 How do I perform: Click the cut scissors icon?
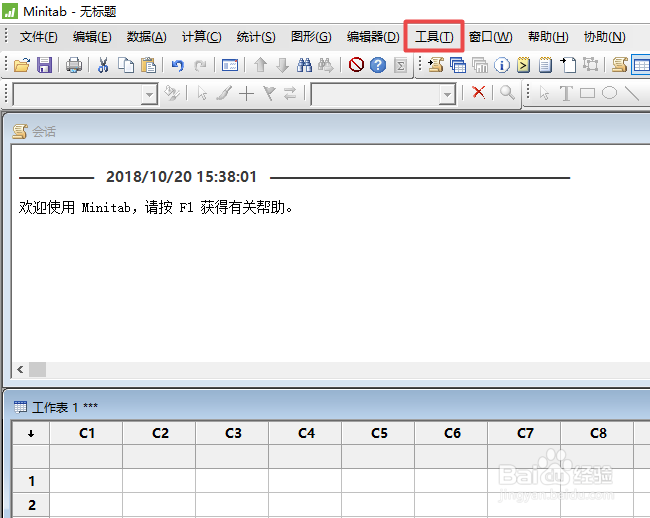(x=103, y=65)
